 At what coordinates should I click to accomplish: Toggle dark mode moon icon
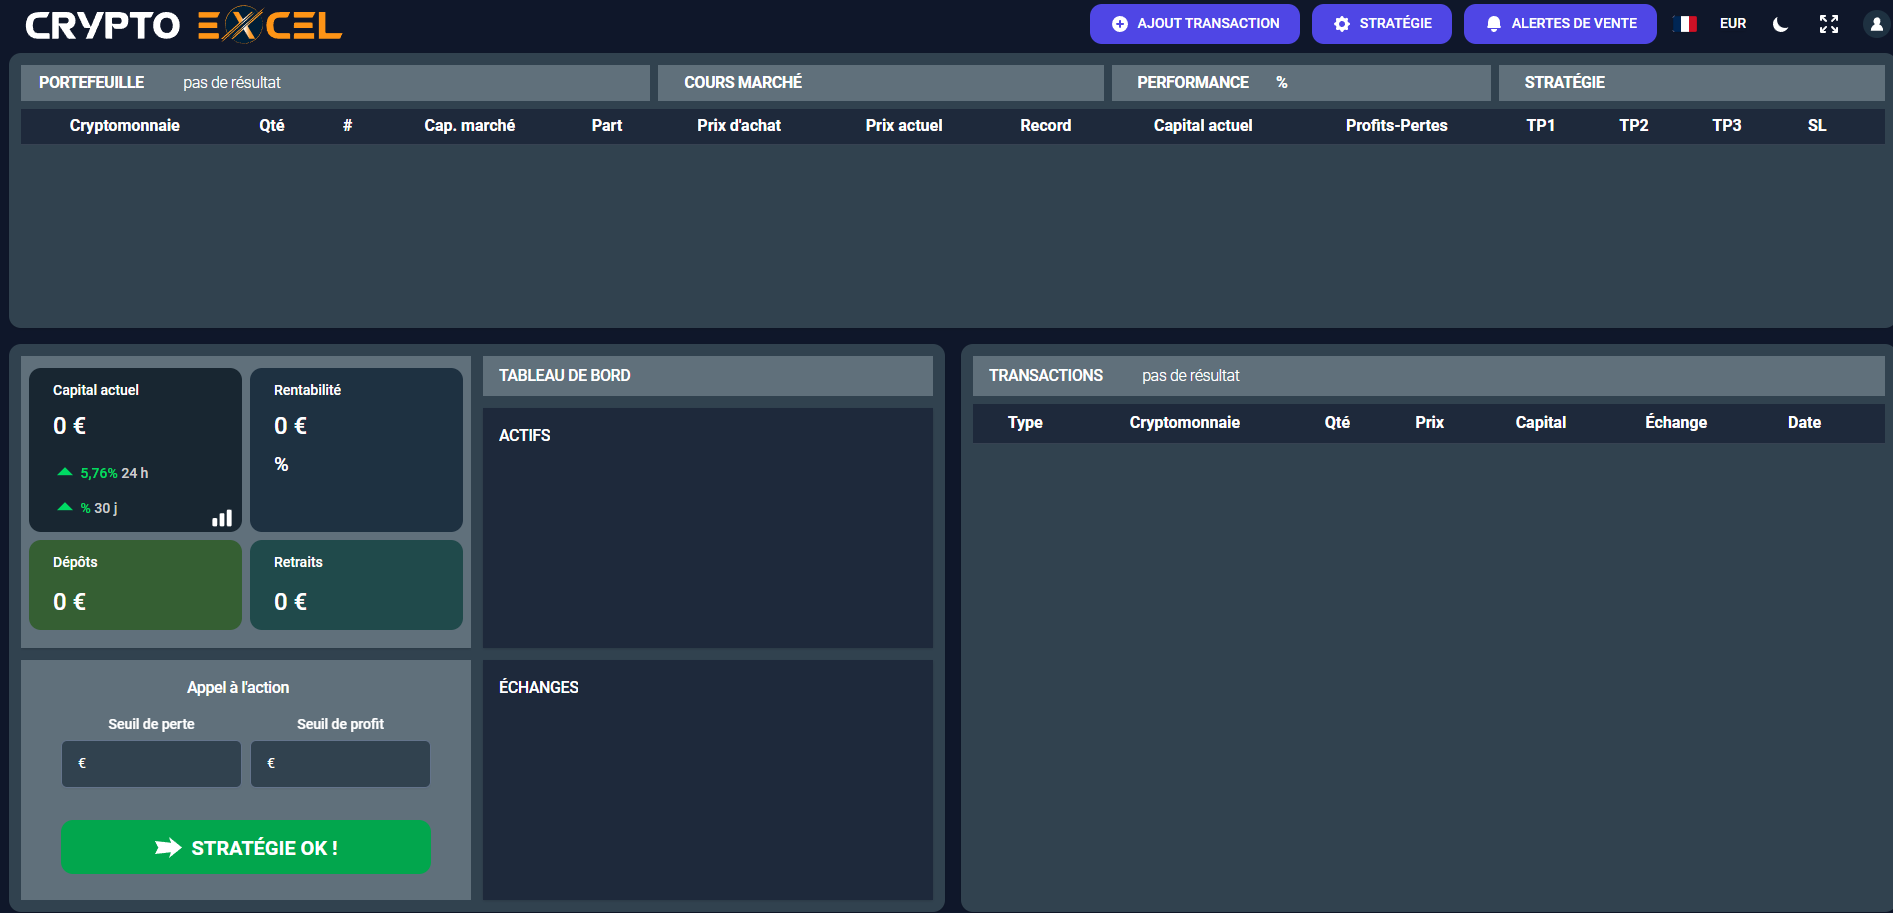[x=1780, y=24]
